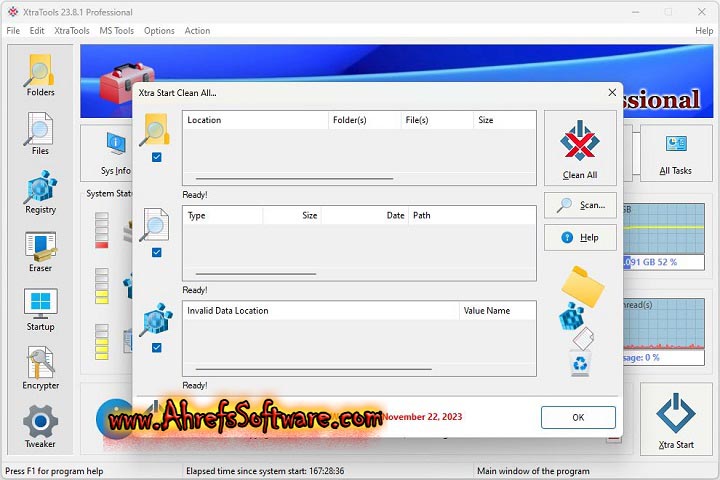
Task: Sort by the File(s) column header
Action: pos(437,120)
